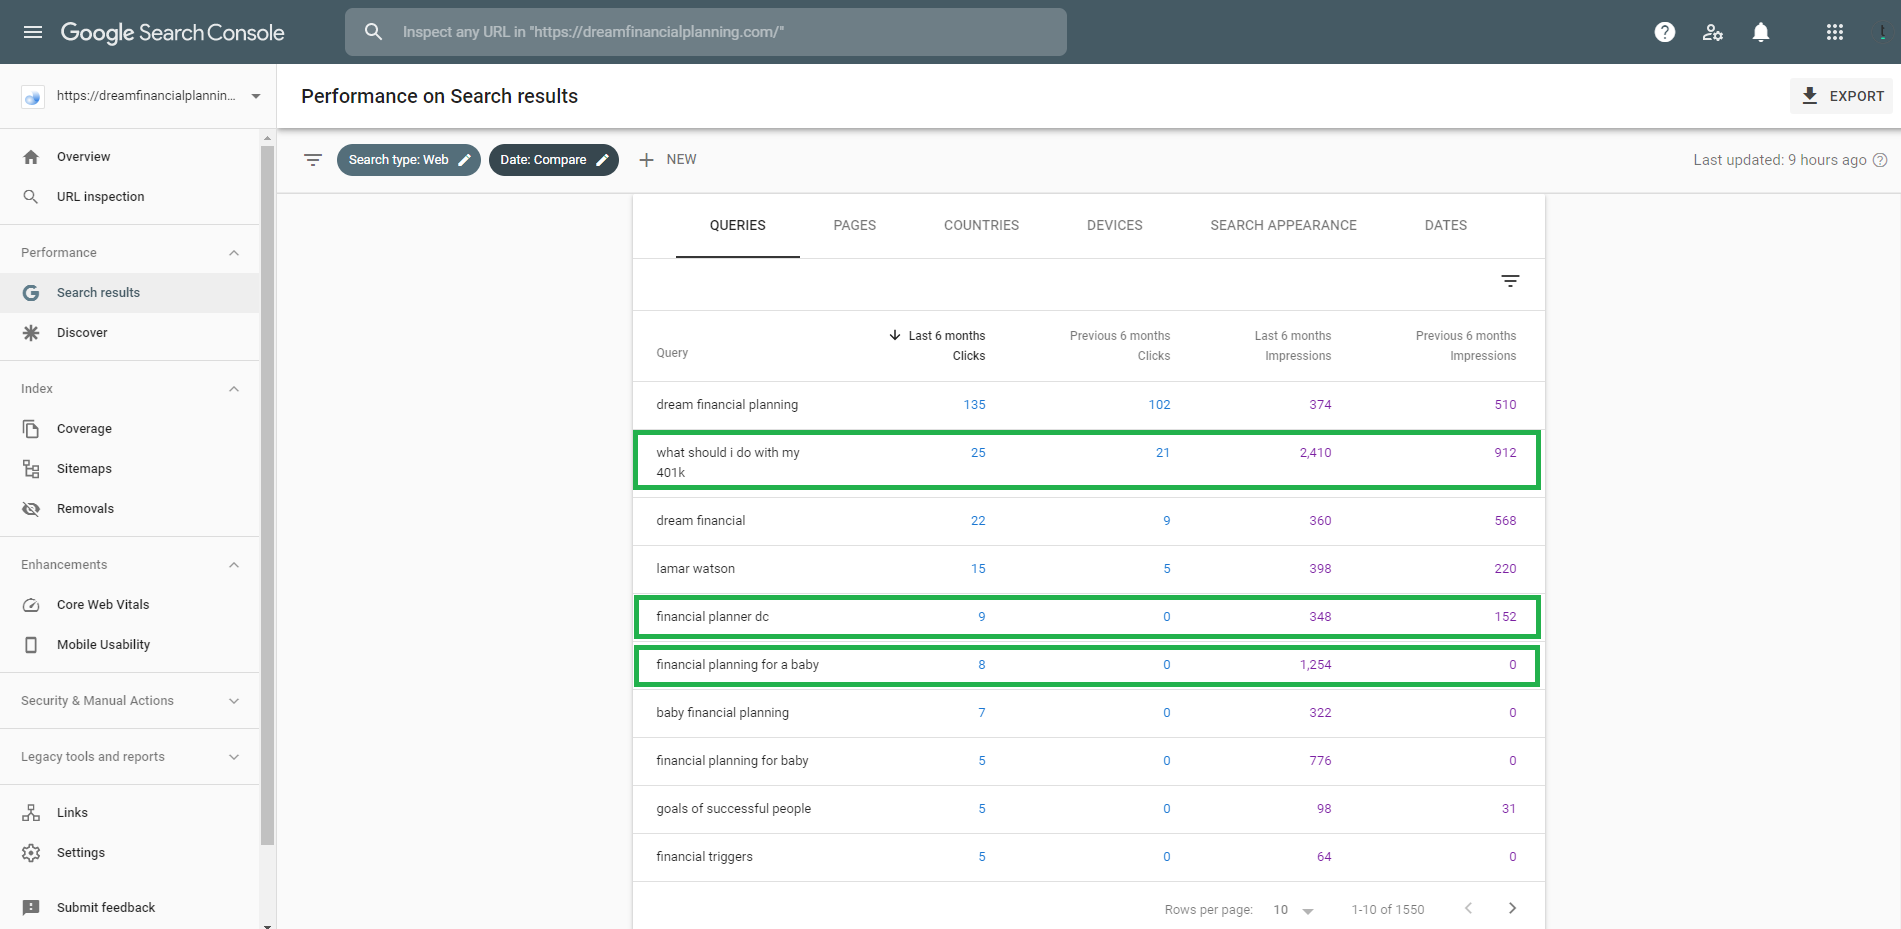Open the hamburger main menu

click(33, 32)
